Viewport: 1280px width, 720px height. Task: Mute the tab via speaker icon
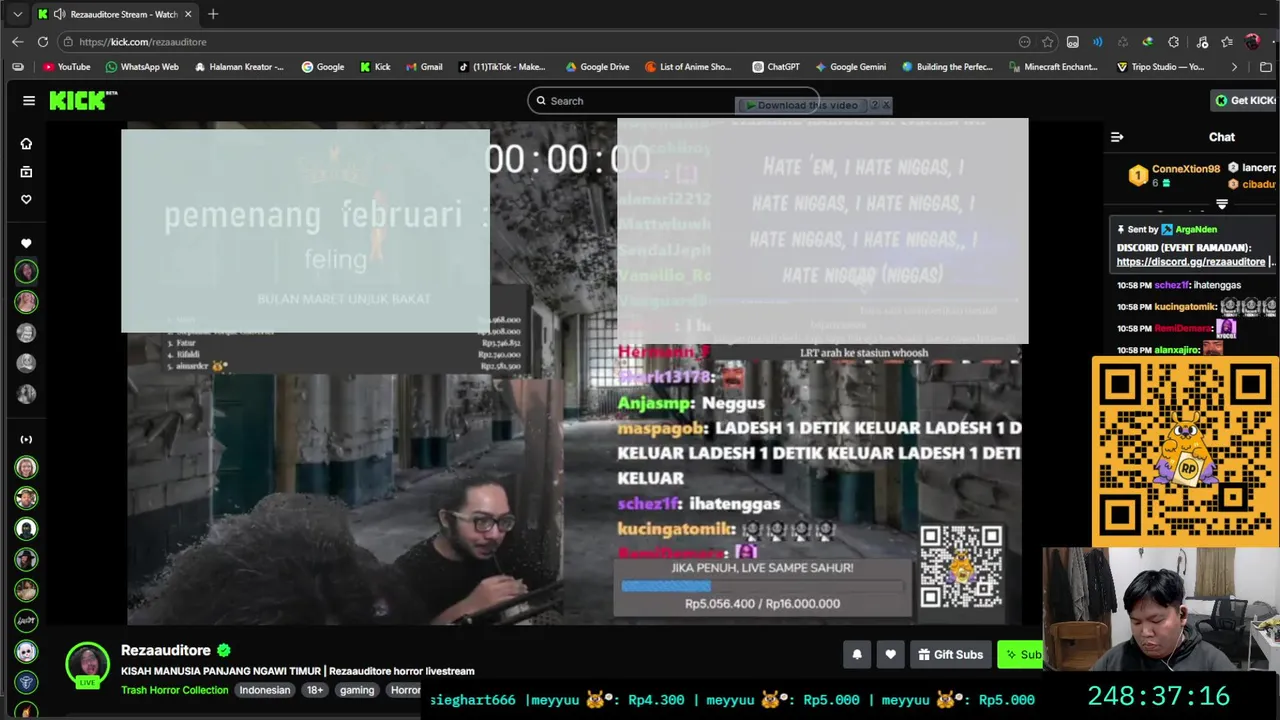tap(59, 14)
